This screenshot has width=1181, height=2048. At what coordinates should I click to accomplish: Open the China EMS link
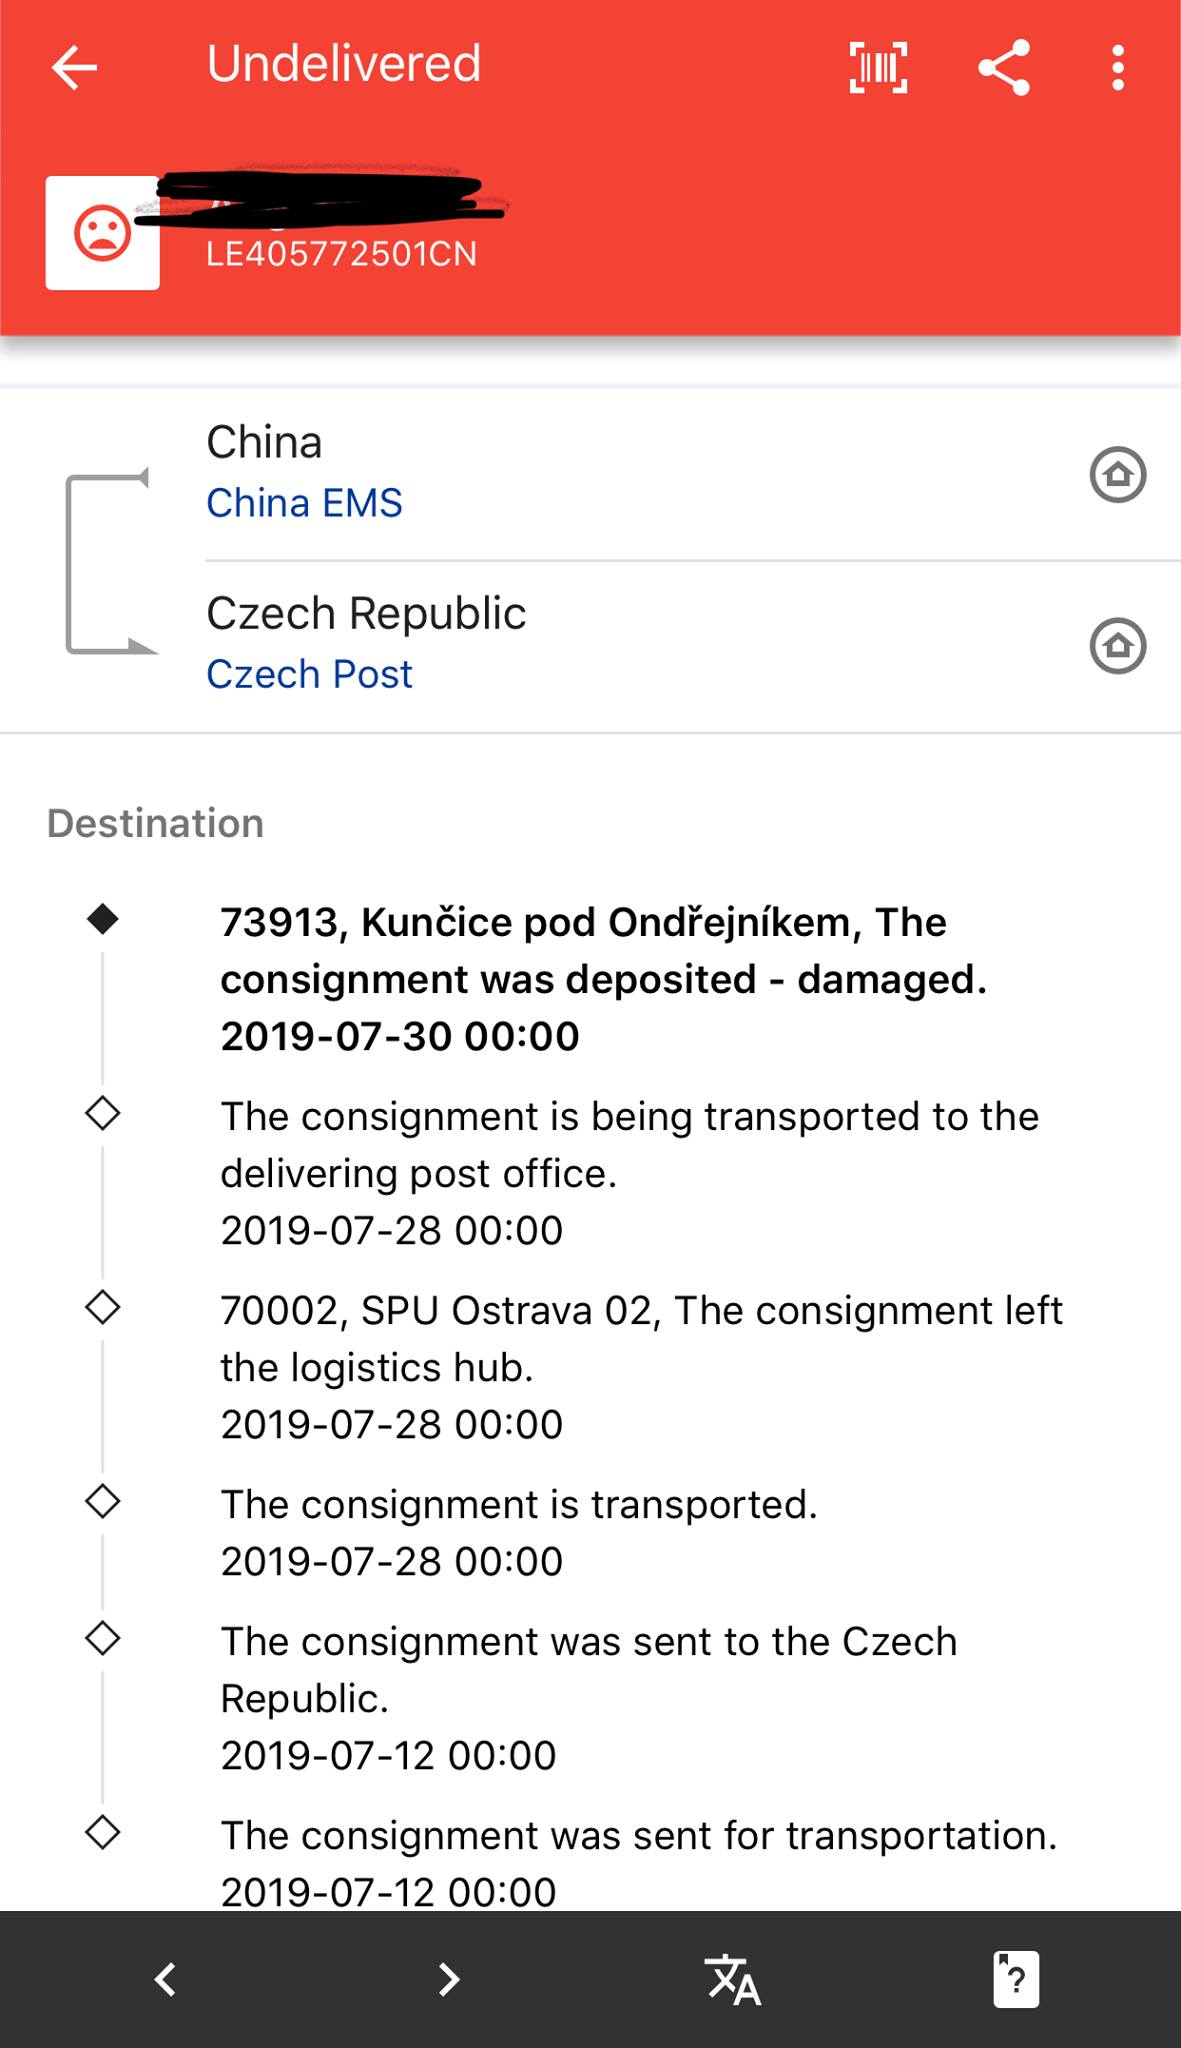[304, 503]
